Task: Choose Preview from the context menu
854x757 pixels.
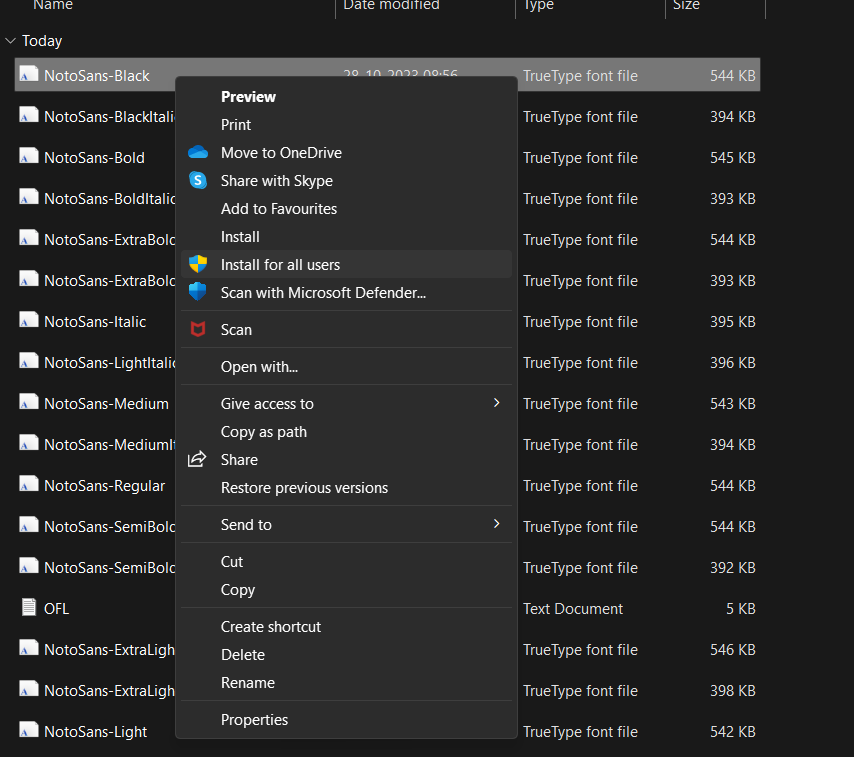Action: click(x=248, y=97)
